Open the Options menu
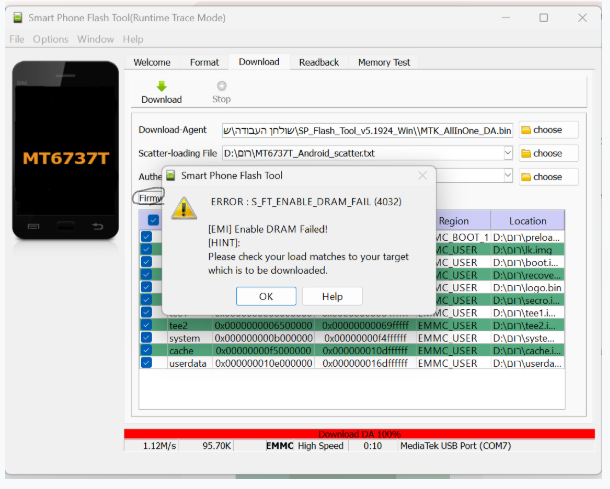This screenshot has height=489, width=610. click(x=50, y=39)
